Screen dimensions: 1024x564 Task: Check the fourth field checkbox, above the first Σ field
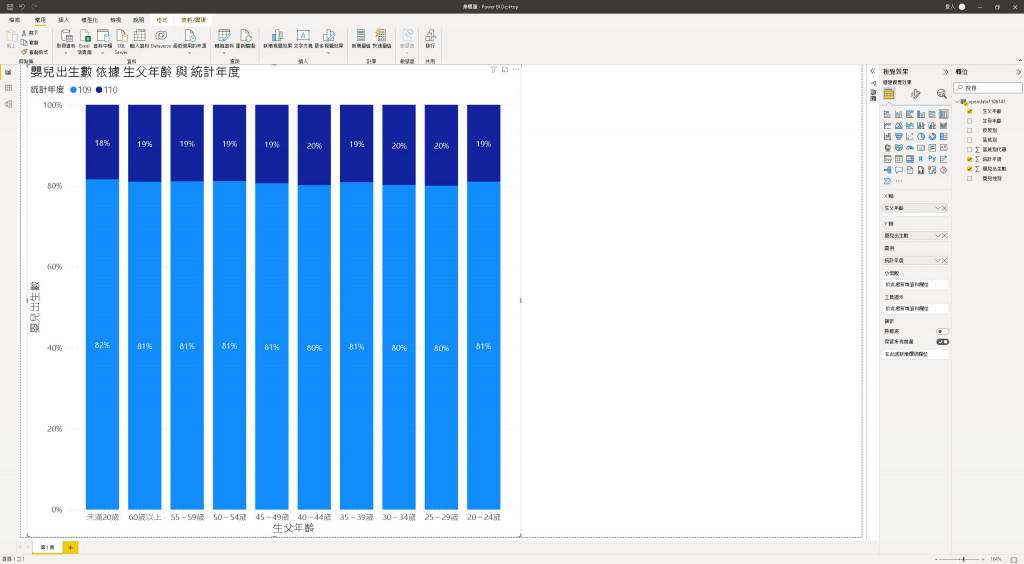[969, 140]
